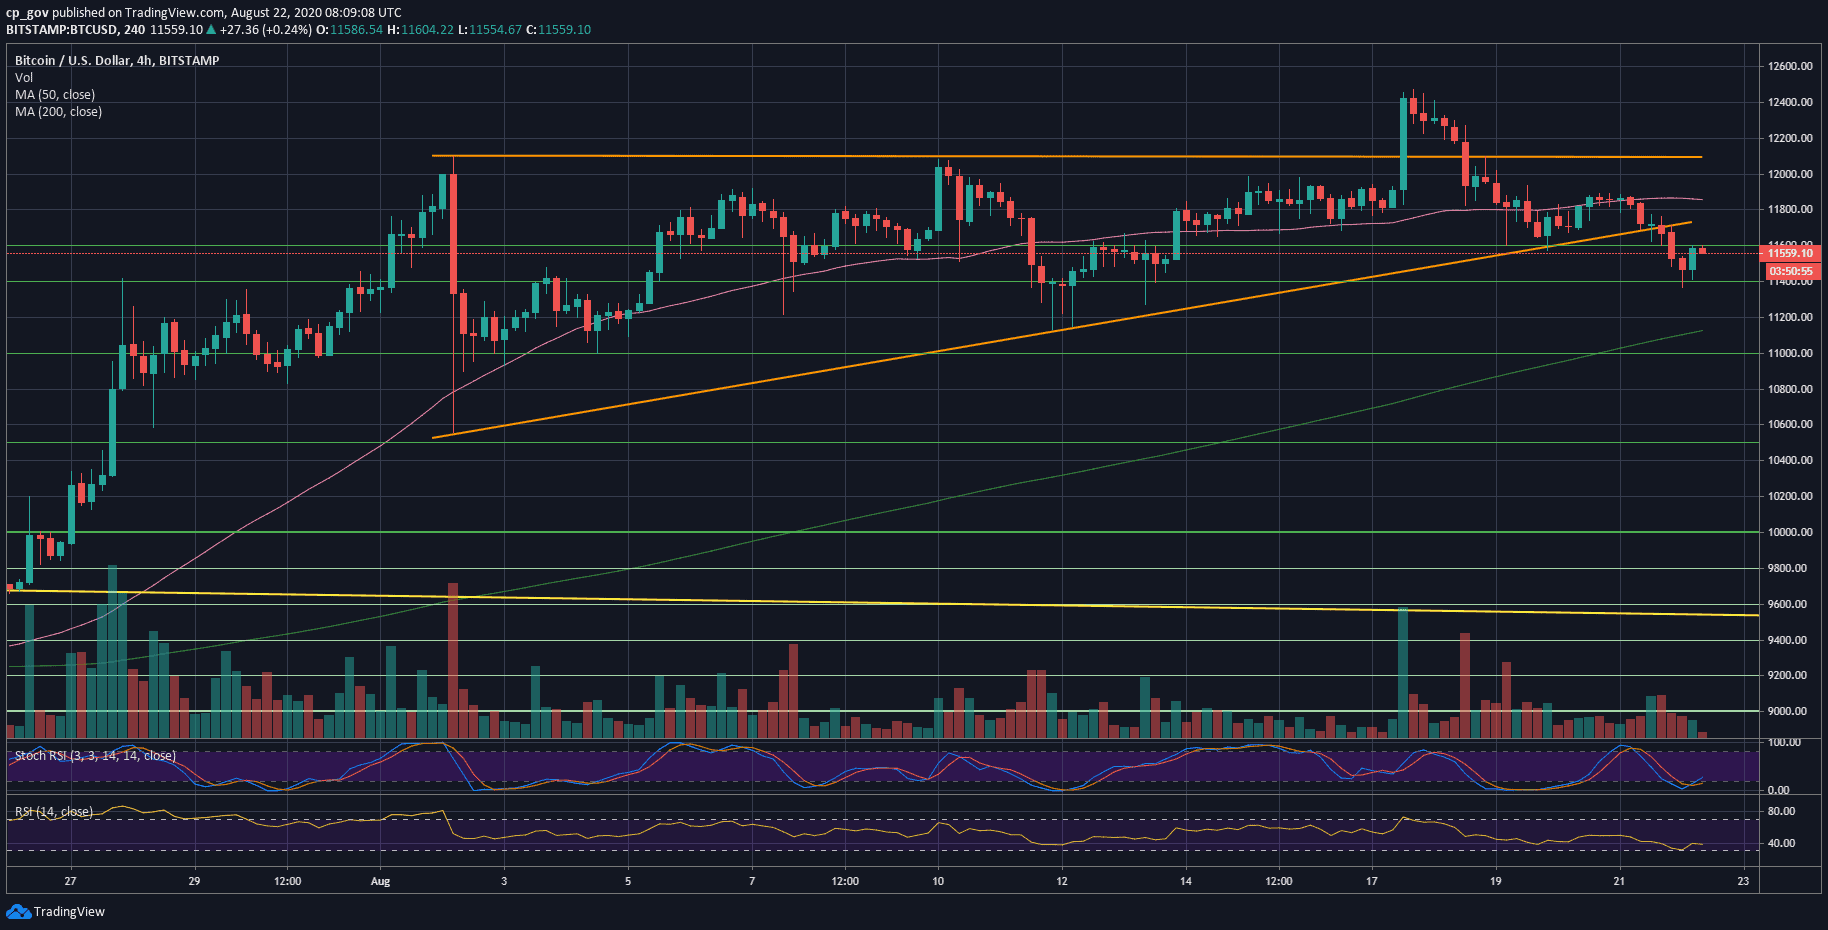Click the '10' date label on time axis

(x=938, y=881)
